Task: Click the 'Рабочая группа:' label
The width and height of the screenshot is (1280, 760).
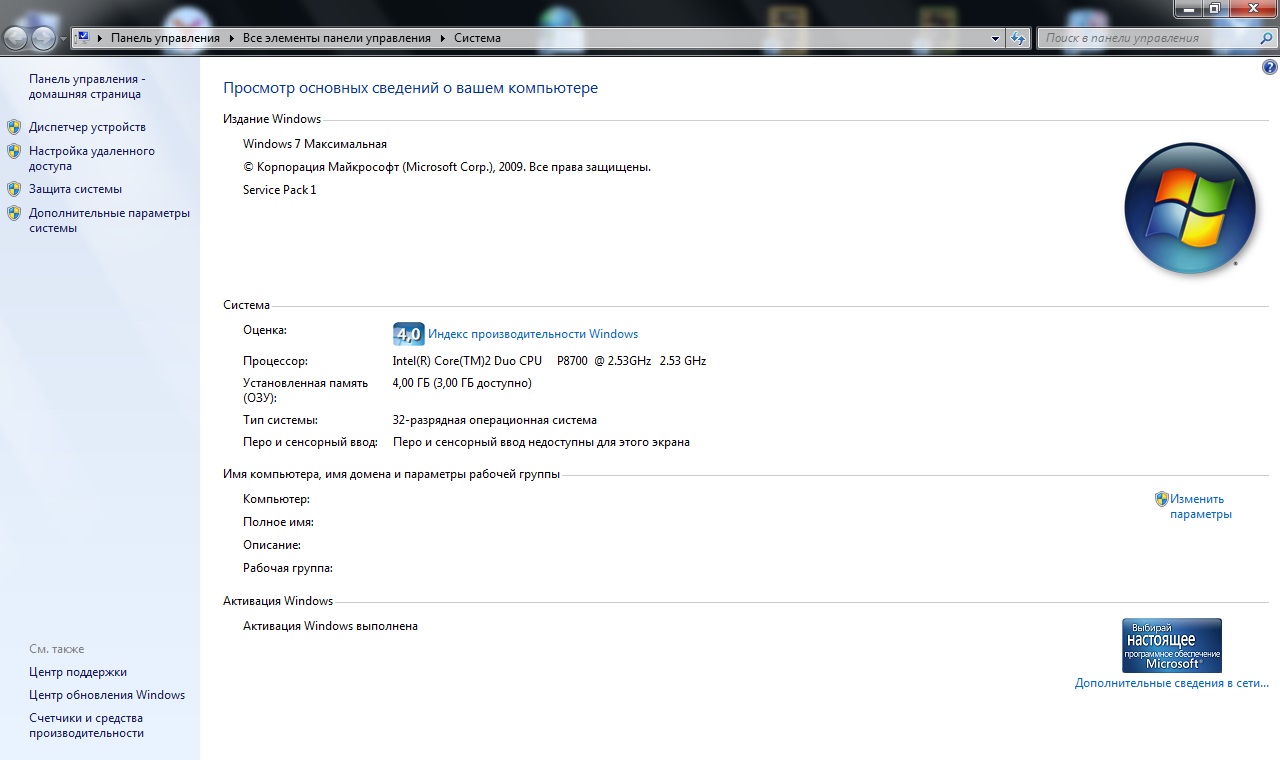Action: 288,568
